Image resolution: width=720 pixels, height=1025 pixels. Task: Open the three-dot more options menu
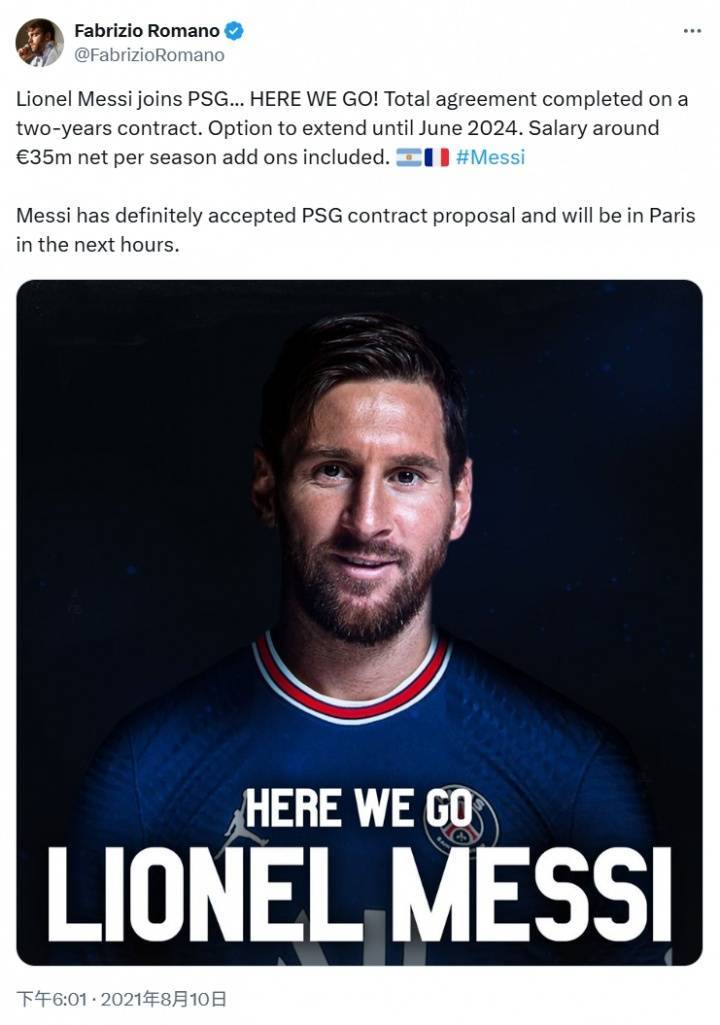point(691,31)
